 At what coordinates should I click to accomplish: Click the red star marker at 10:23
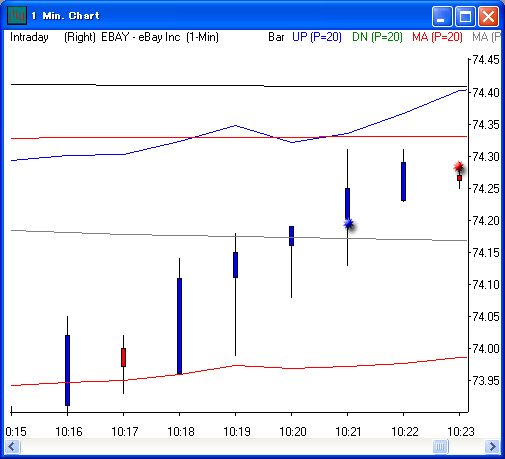pos(459,166)
